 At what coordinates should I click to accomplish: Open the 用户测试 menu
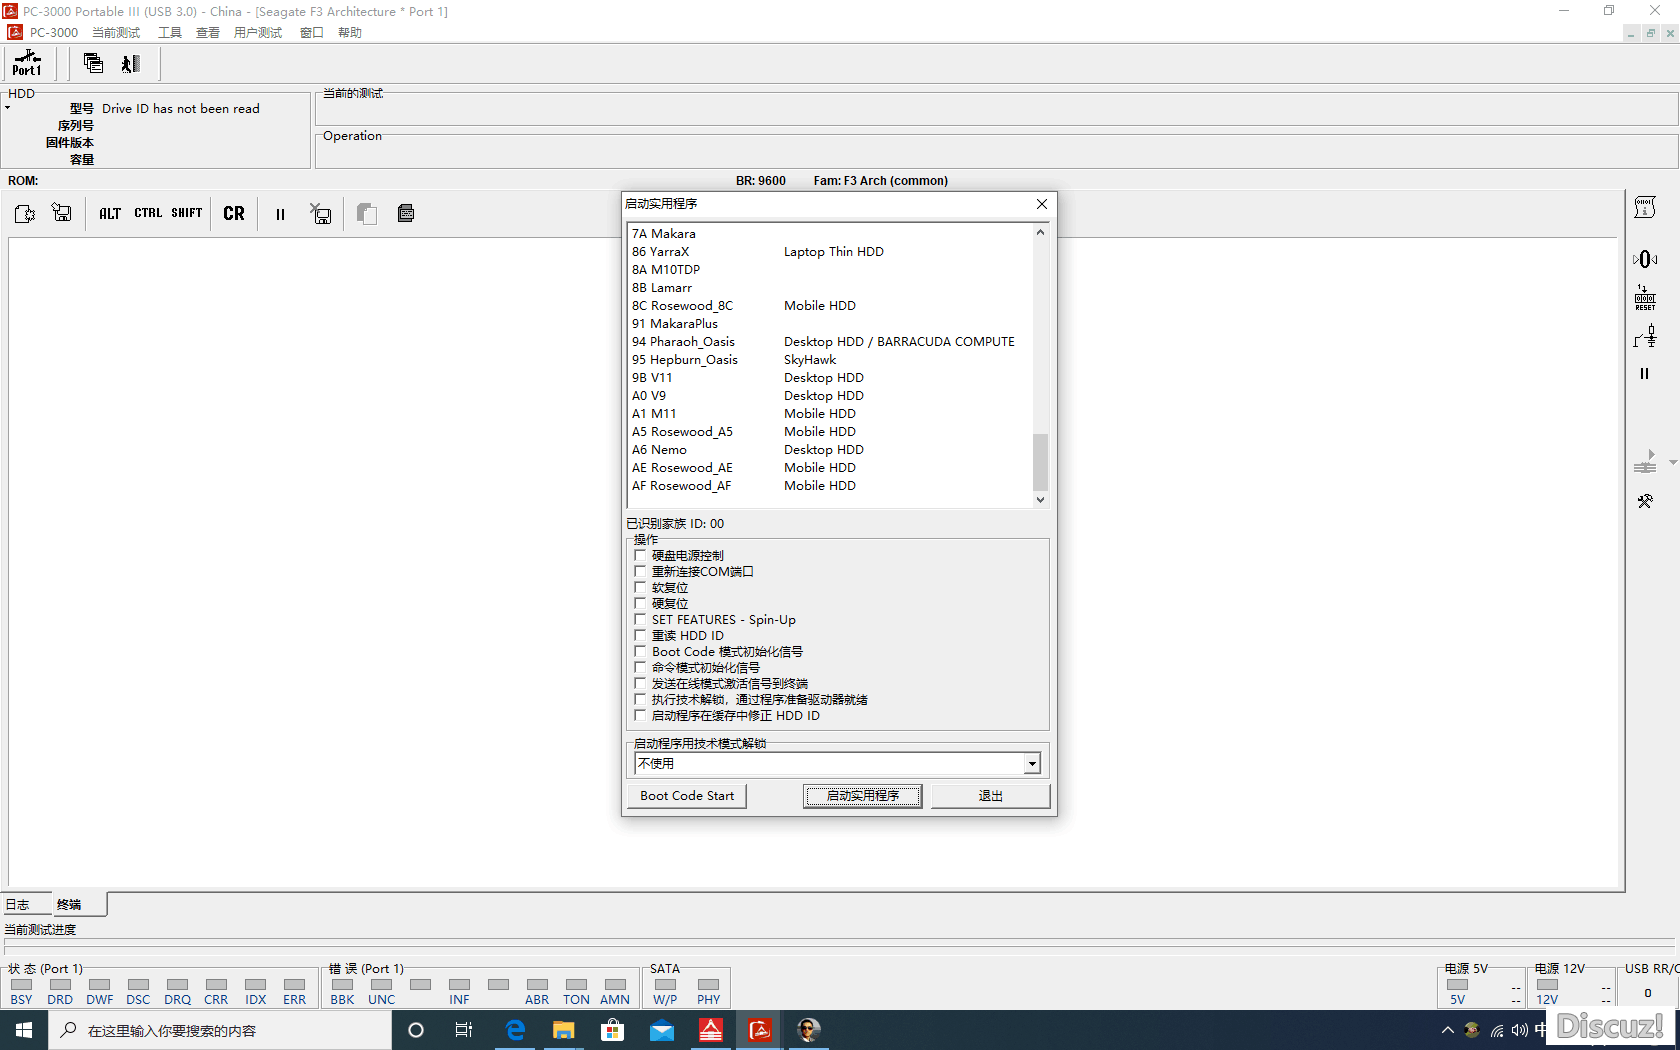click(258, 33)
